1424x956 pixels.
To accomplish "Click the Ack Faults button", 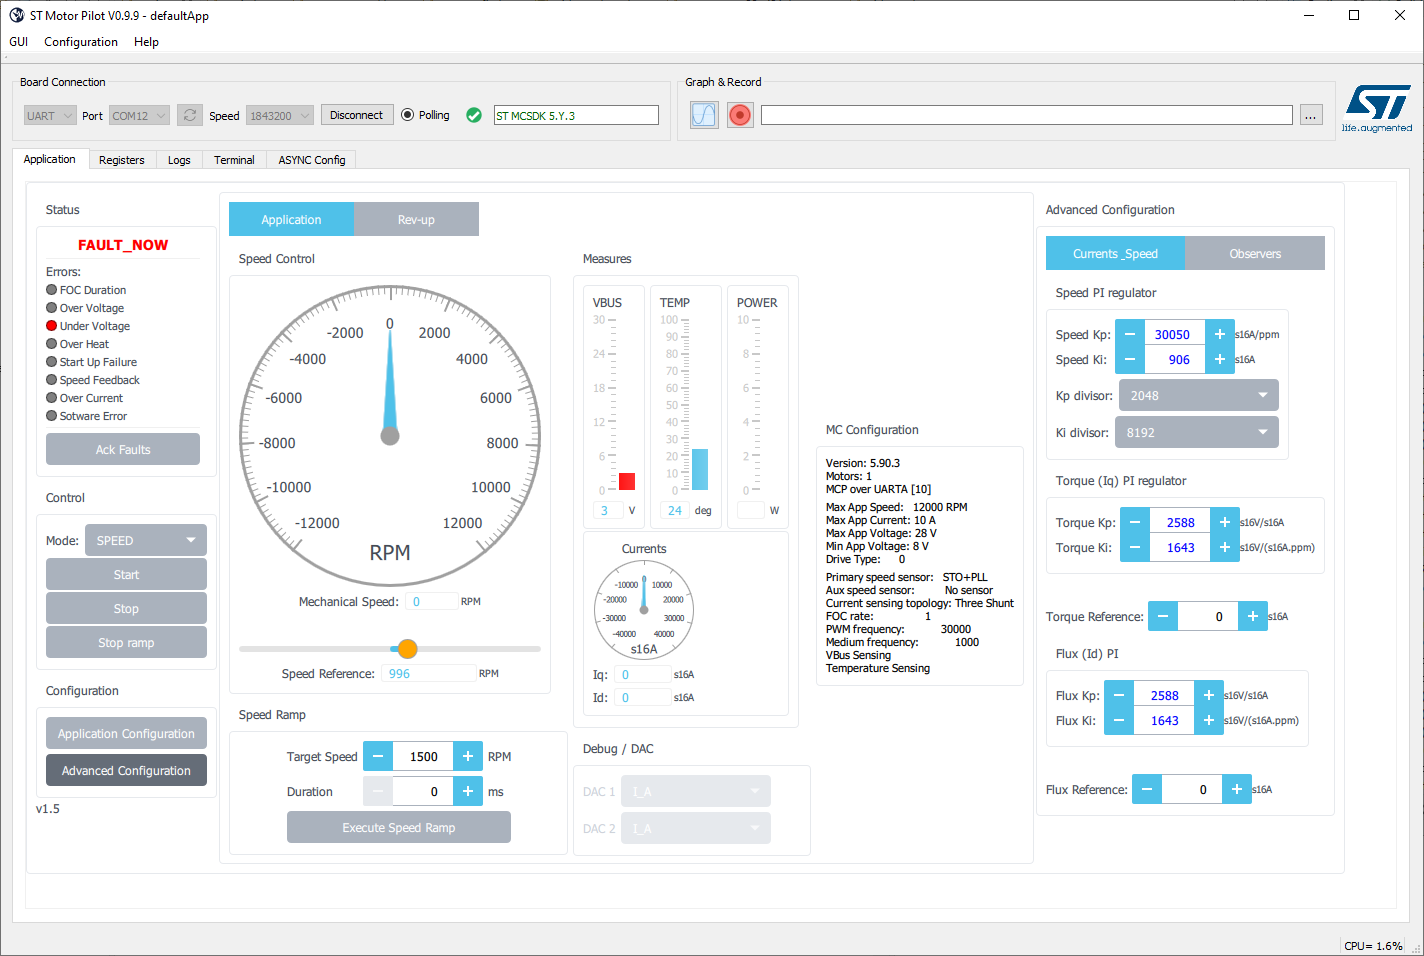I will coord(123,449).
